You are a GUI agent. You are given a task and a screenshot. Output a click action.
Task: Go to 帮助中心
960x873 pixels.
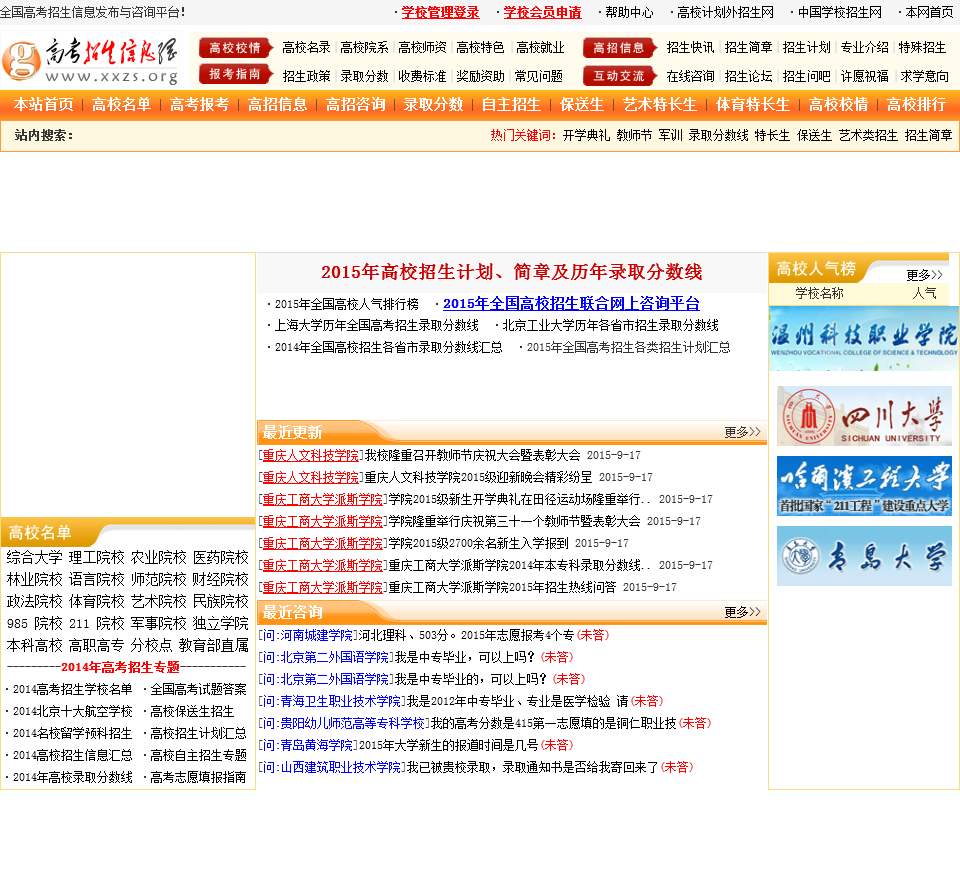(629, 13)
